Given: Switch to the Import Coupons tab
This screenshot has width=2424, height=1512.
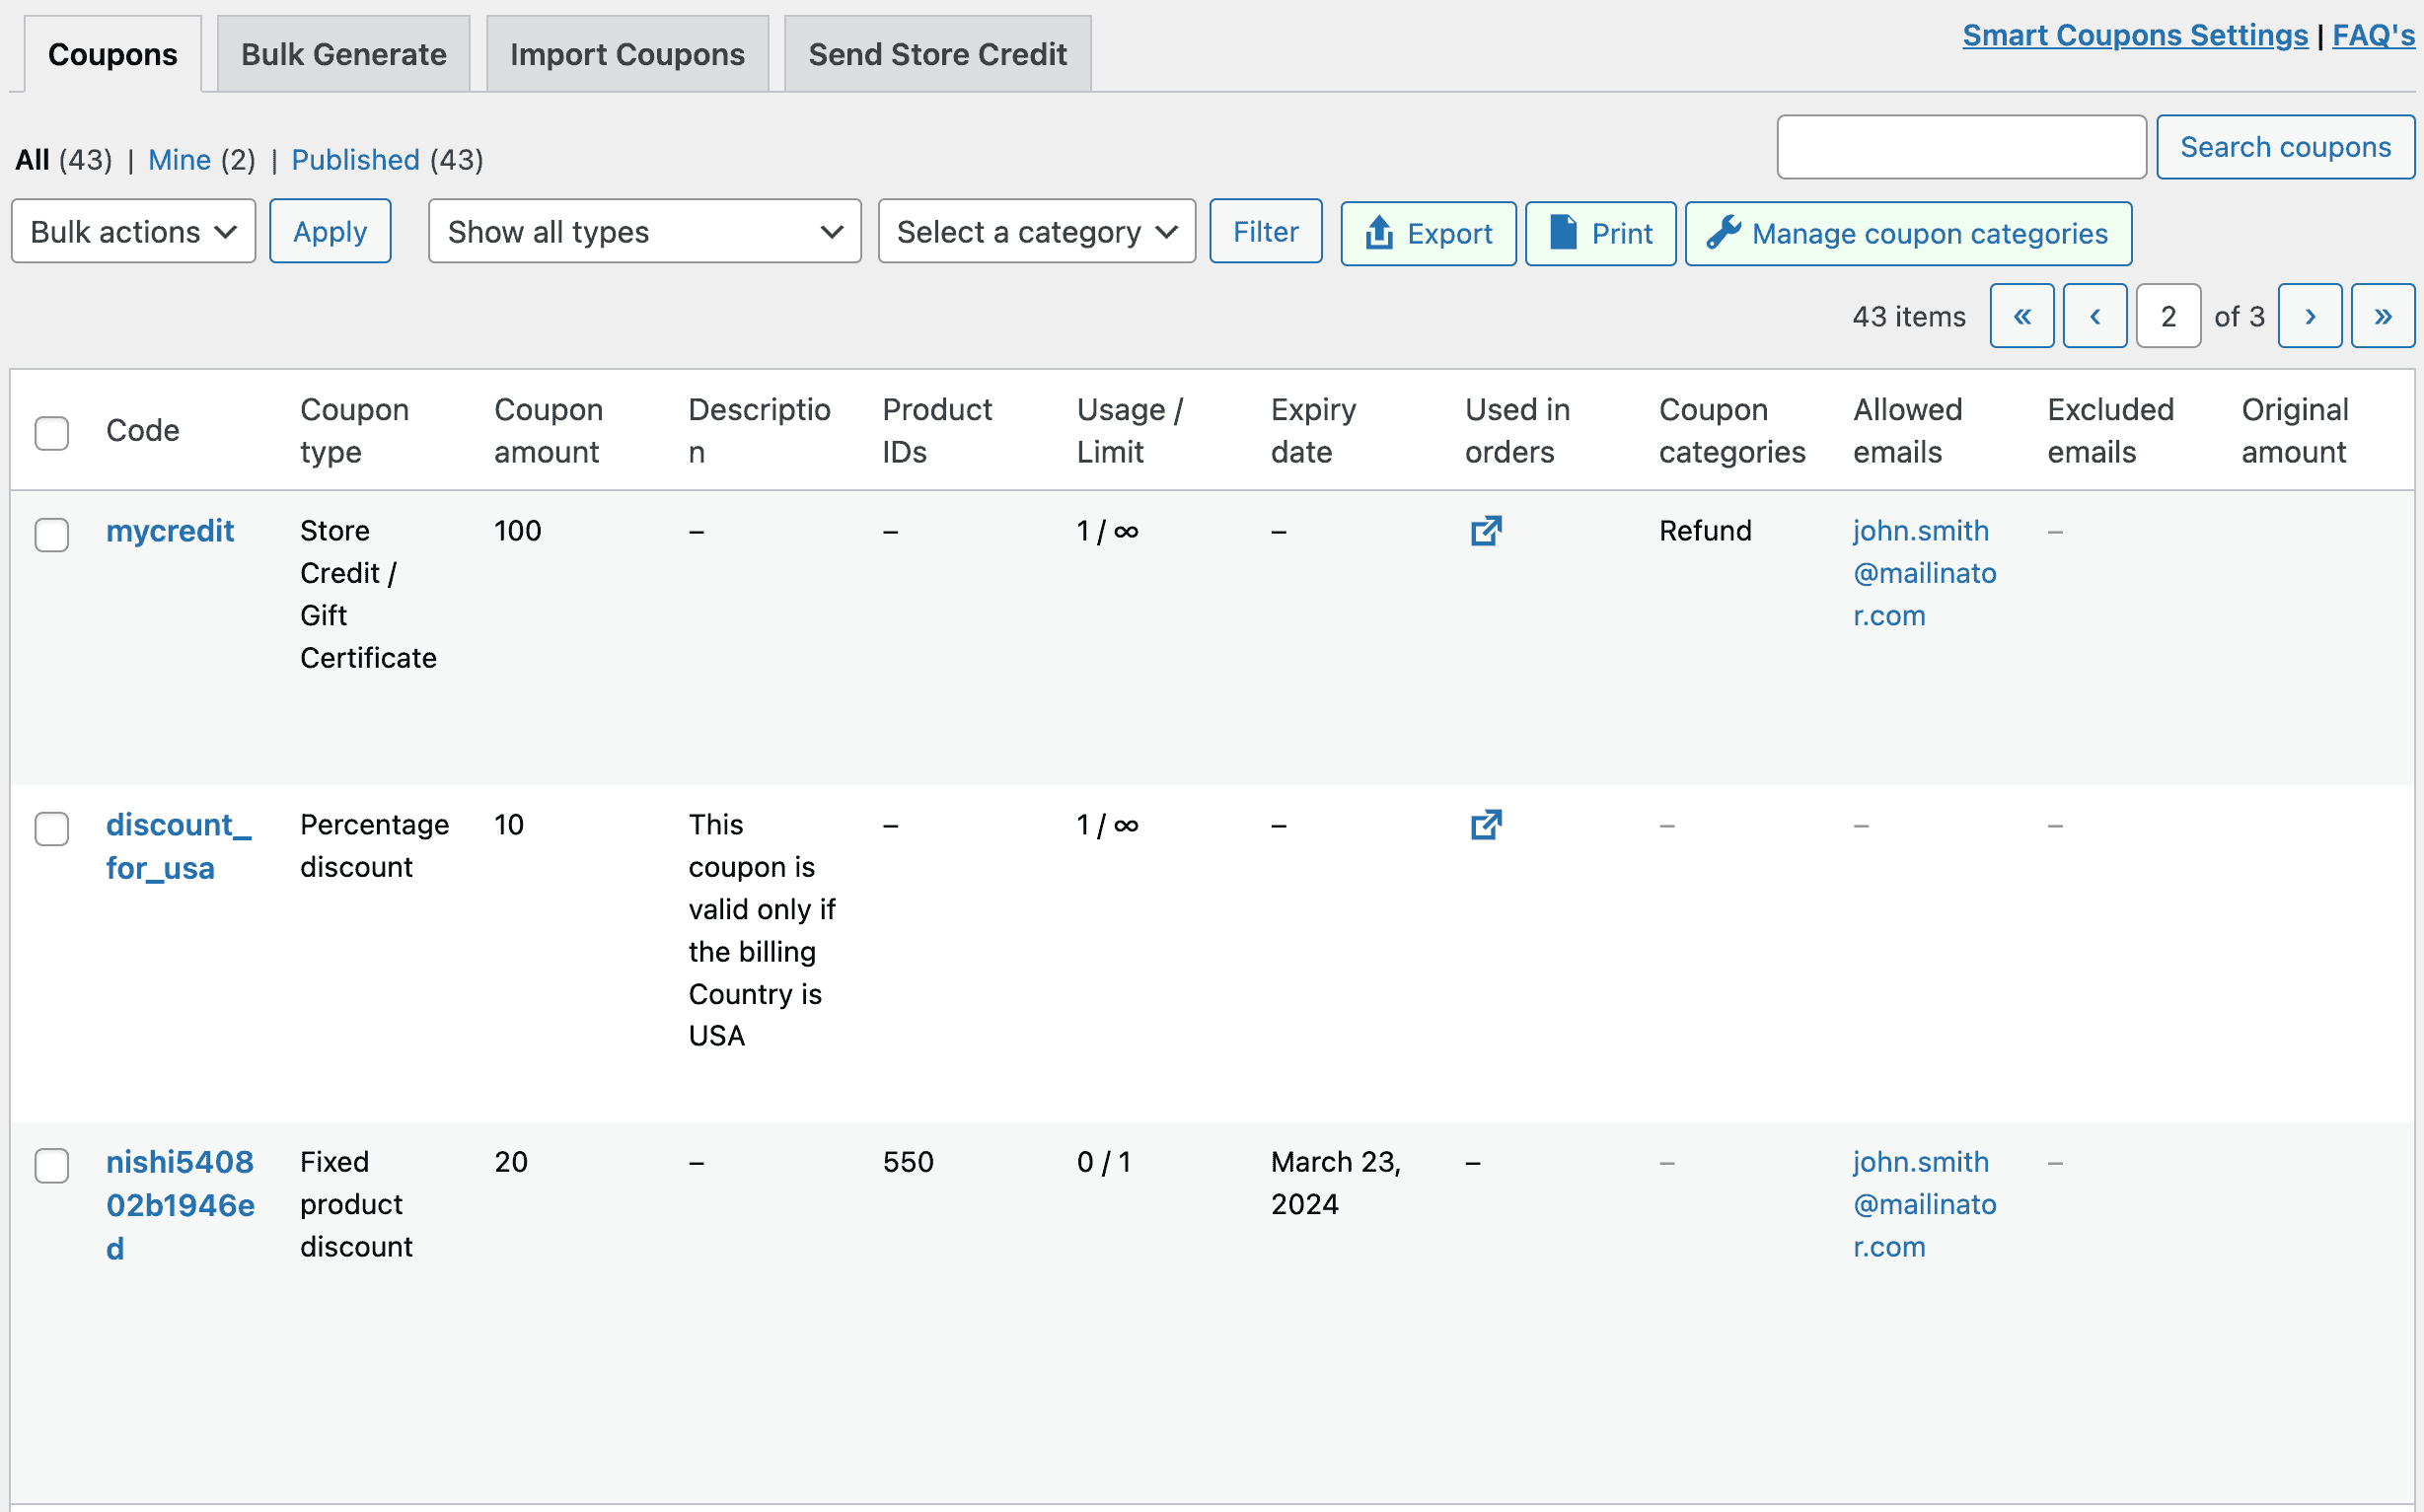Looking at the screenshot, I should tap(627, 52).
